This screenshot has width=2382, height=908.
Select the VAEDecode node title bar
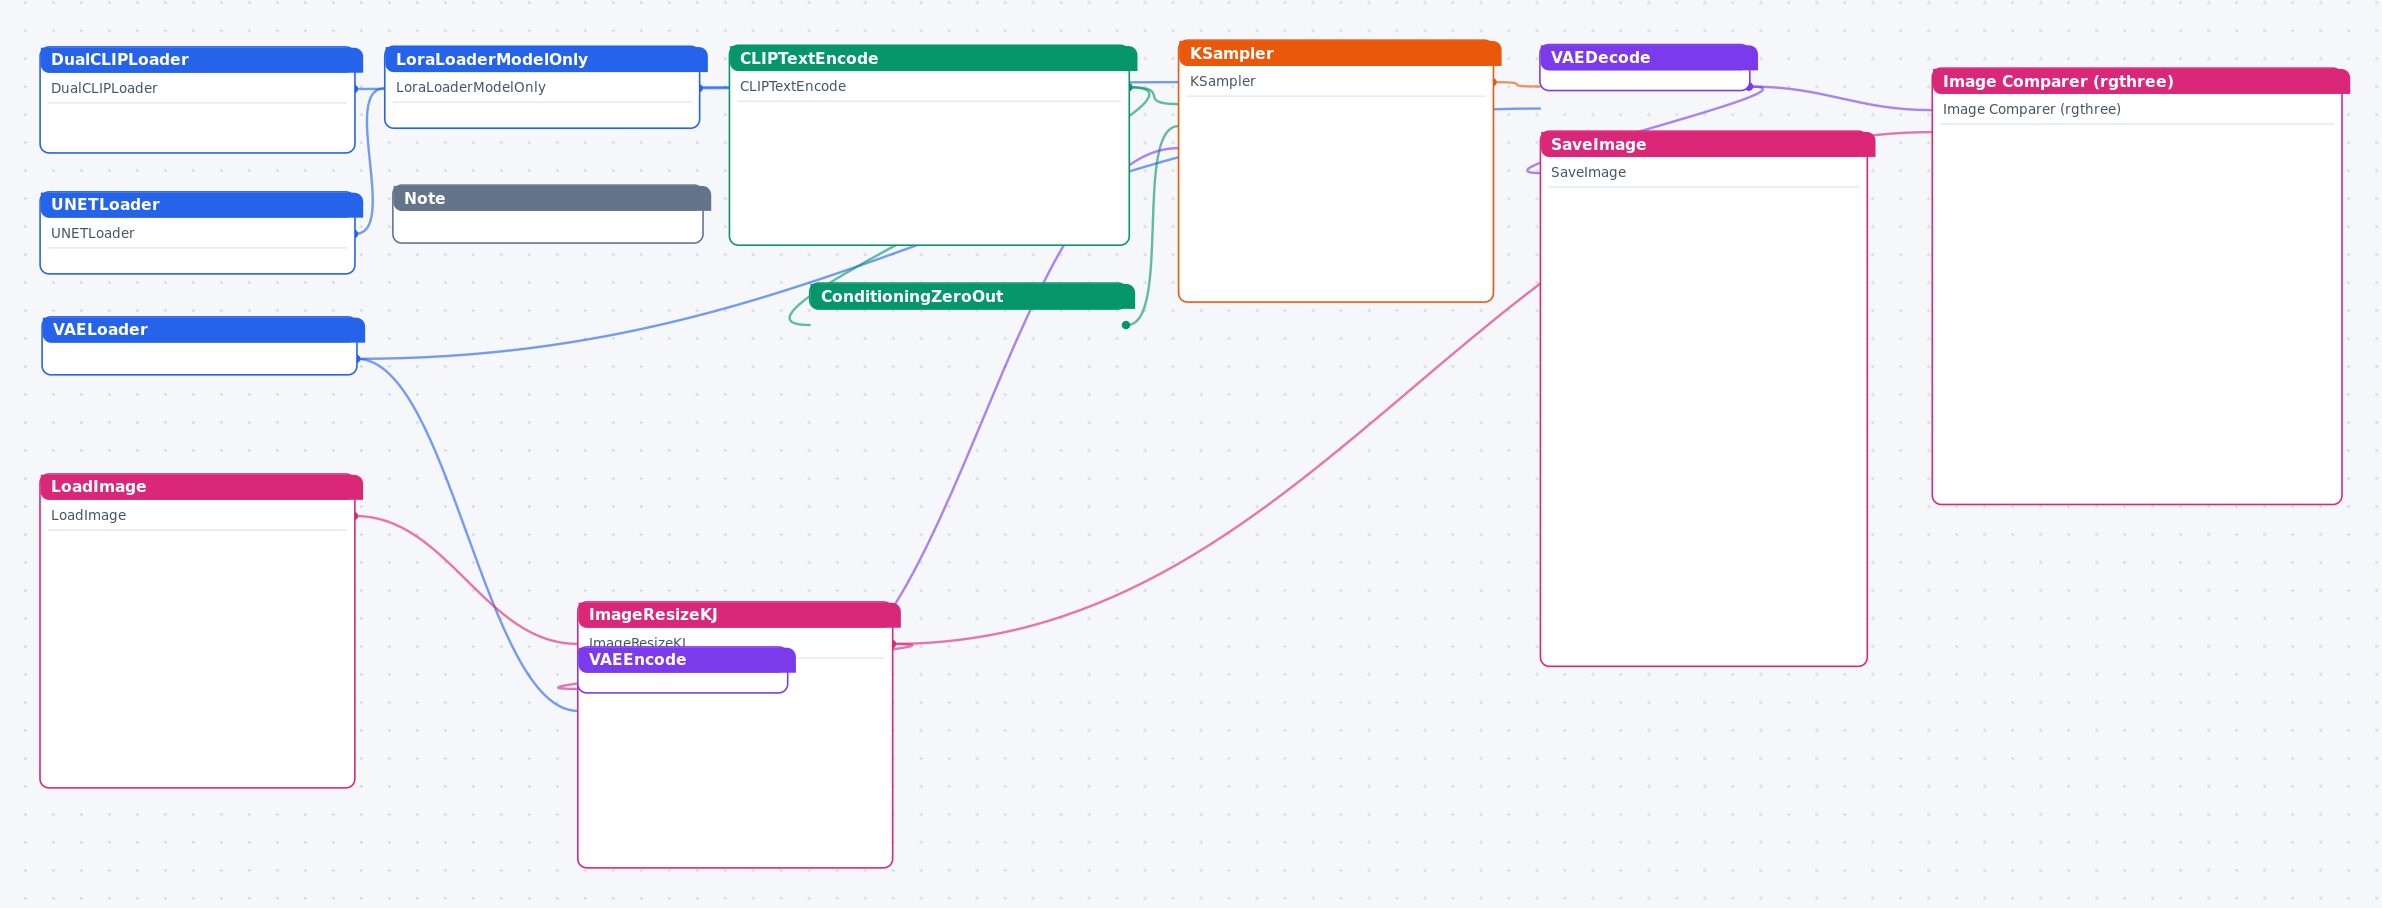1649,57
